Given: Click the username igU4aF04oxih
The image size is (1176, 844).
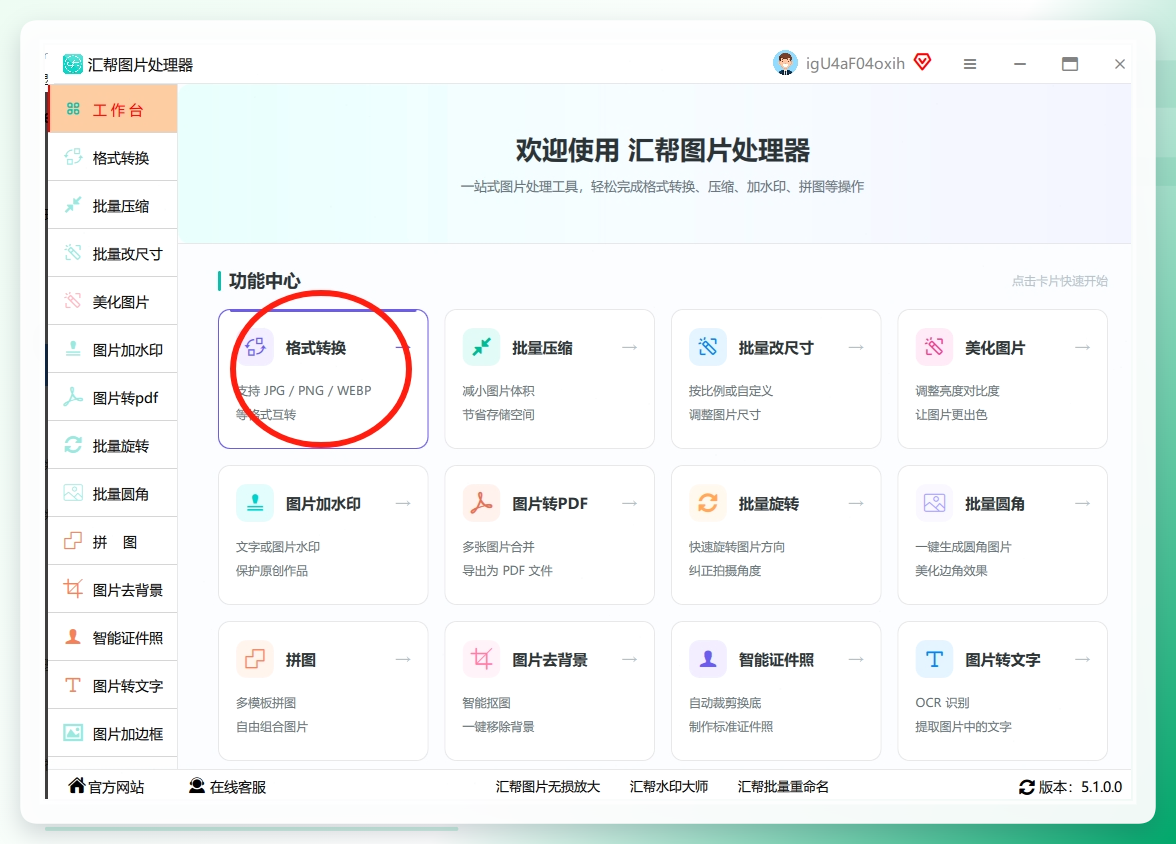Looking at the screenshot, I should pyautogui.click(x=855, y=64).
